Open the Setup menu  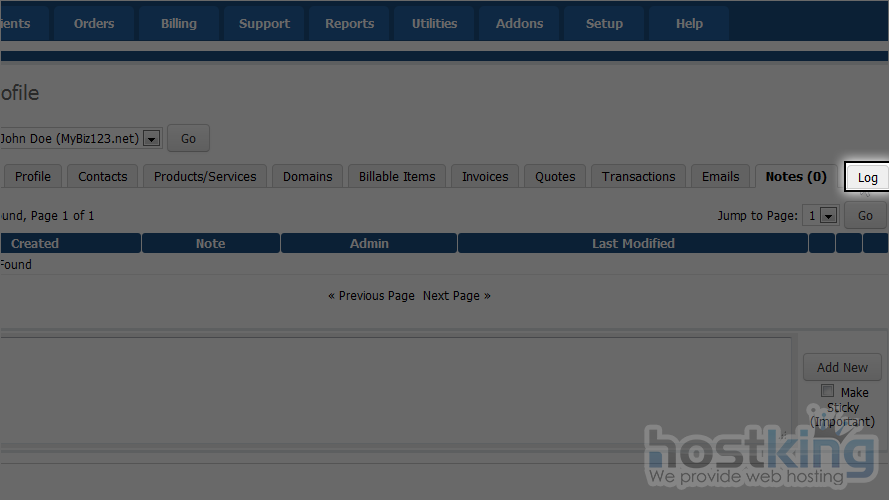pyautogui.click(x=604, y=23)
